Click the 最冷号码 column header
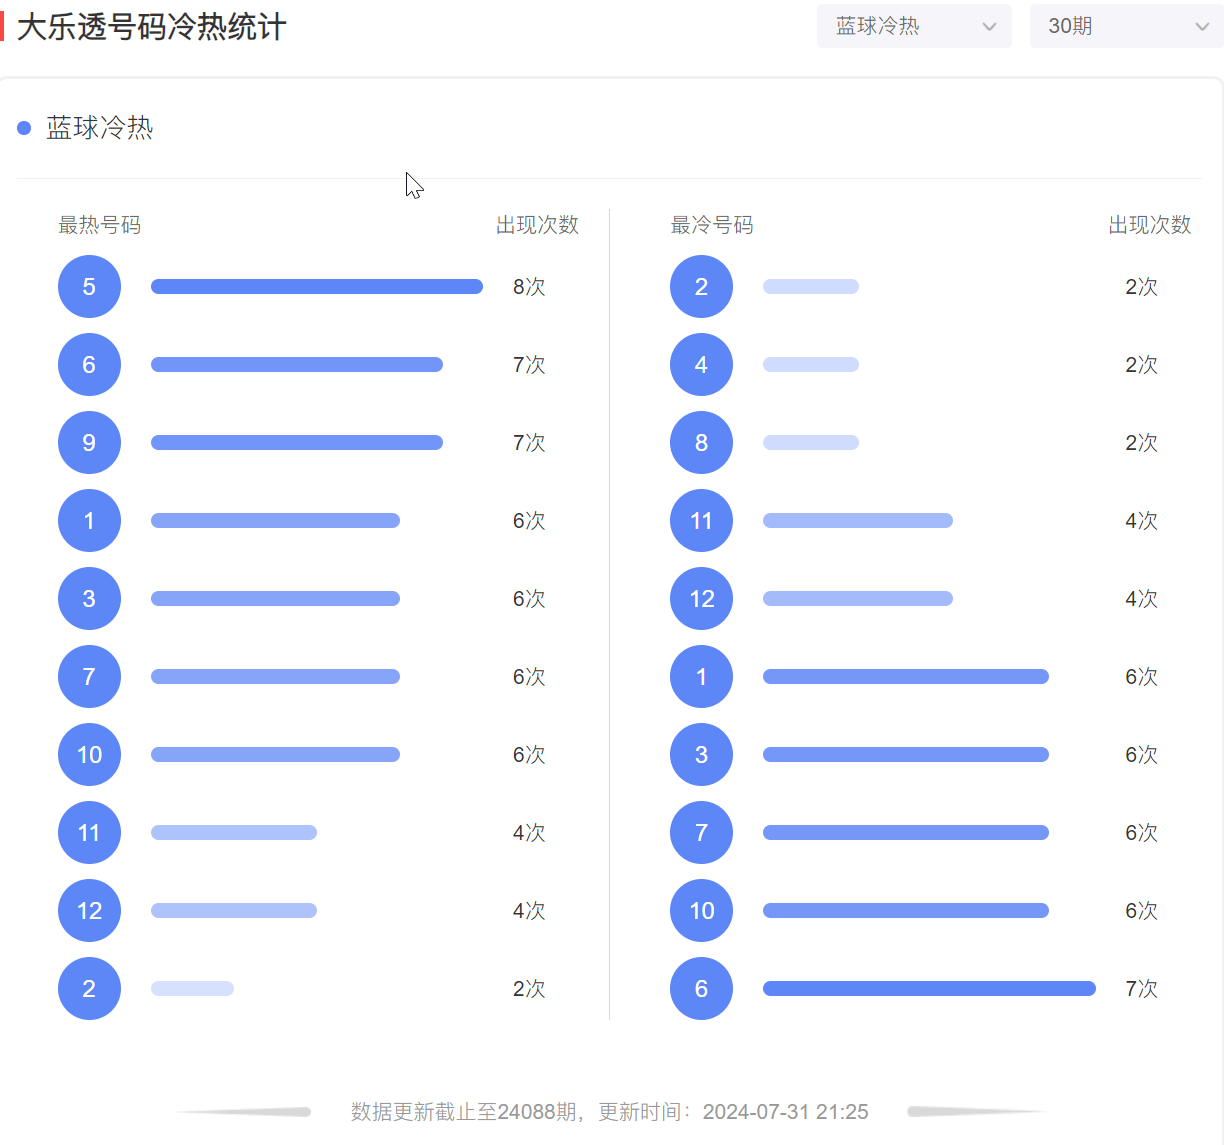The image size is (1224, 1145). coord(711,225)
